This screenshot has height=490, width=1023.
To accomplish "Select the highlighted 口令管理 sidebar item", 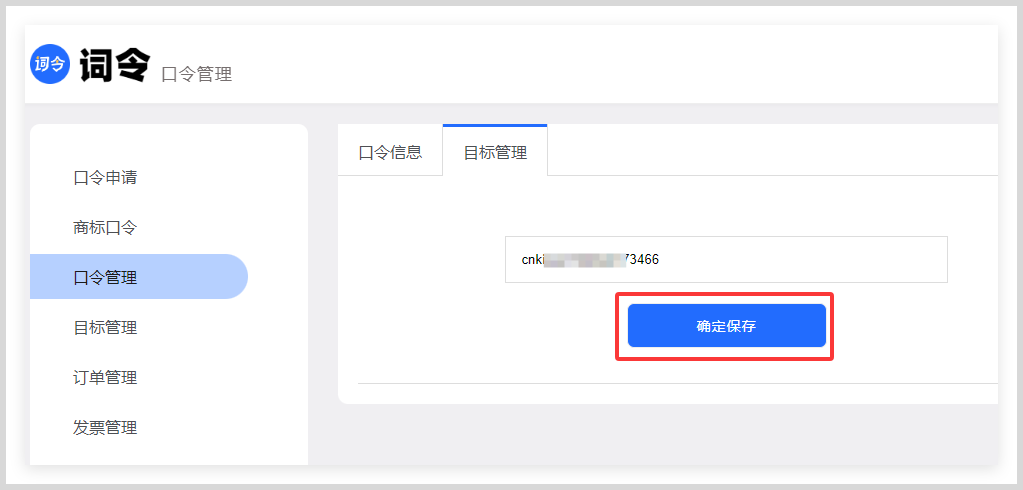I will coord(139,277).
